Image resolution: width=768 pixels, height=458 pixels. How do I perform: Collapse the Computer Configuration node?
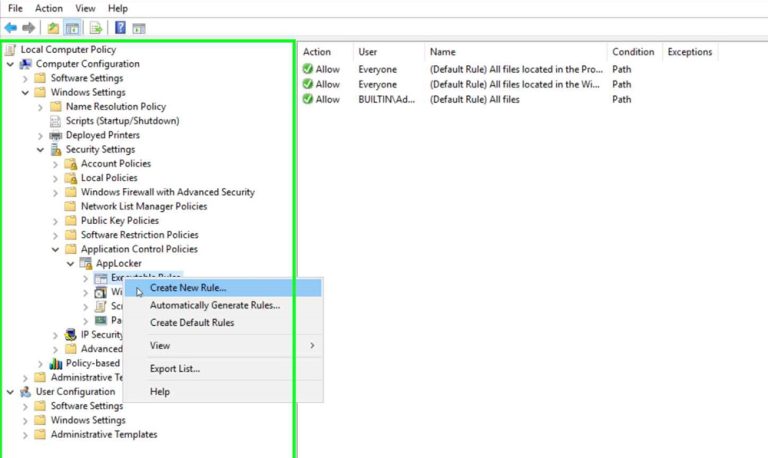click(x=11, y=64)
